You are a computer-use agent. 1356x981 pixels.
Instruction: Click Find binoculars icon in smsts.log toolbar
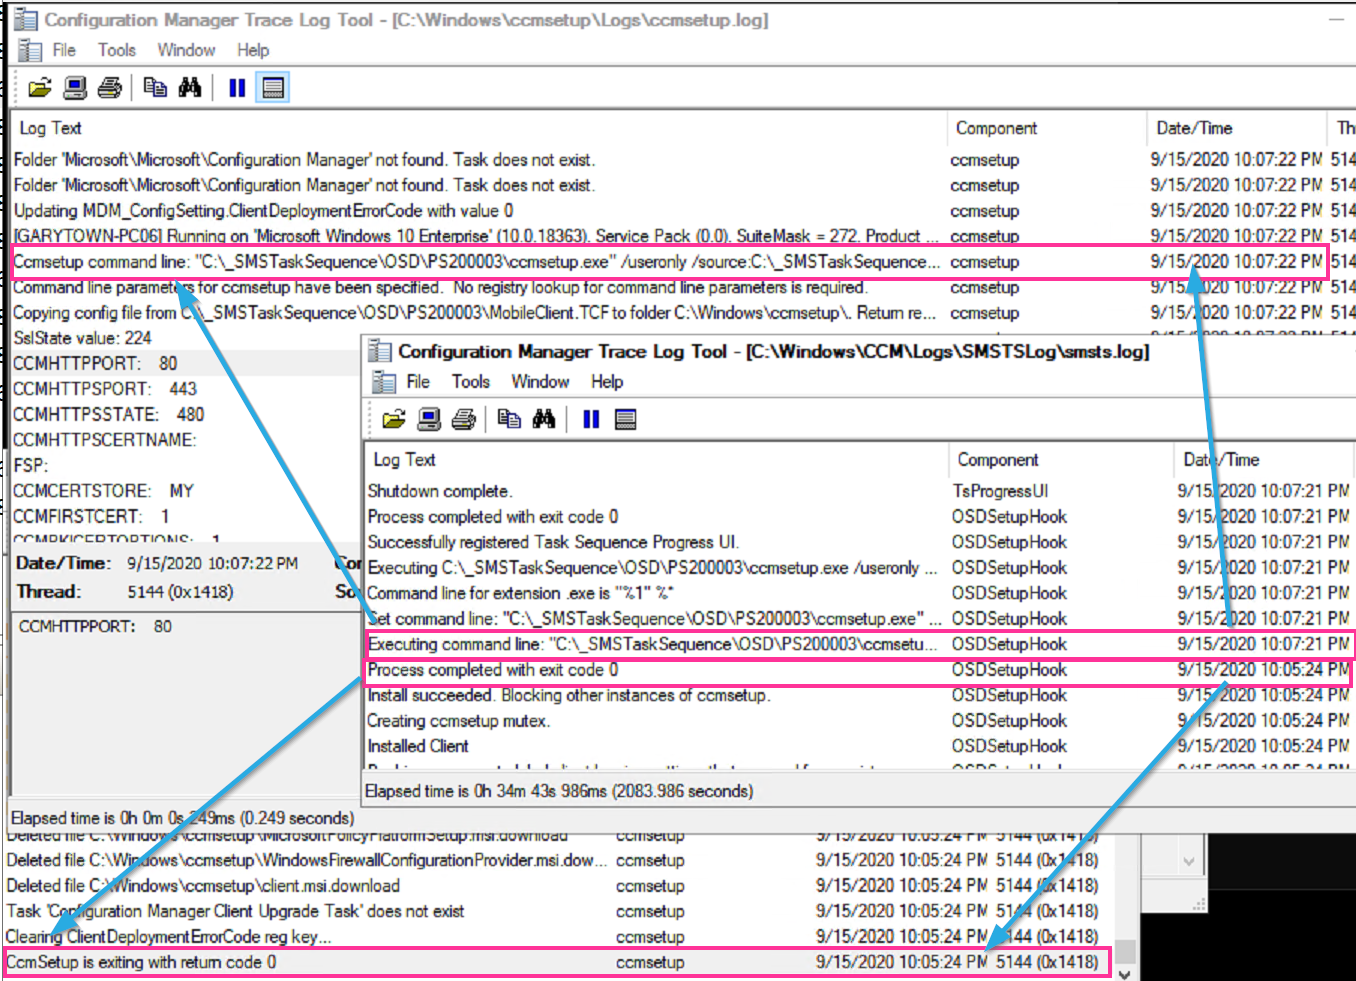tap(544, 419)
